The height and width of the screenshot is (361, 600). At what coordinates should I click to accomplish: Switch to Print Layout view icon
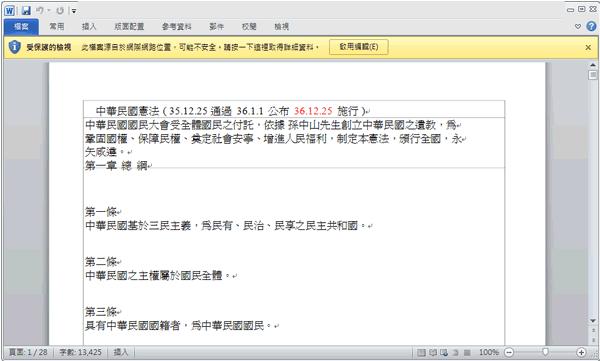(x=421, y=352)
